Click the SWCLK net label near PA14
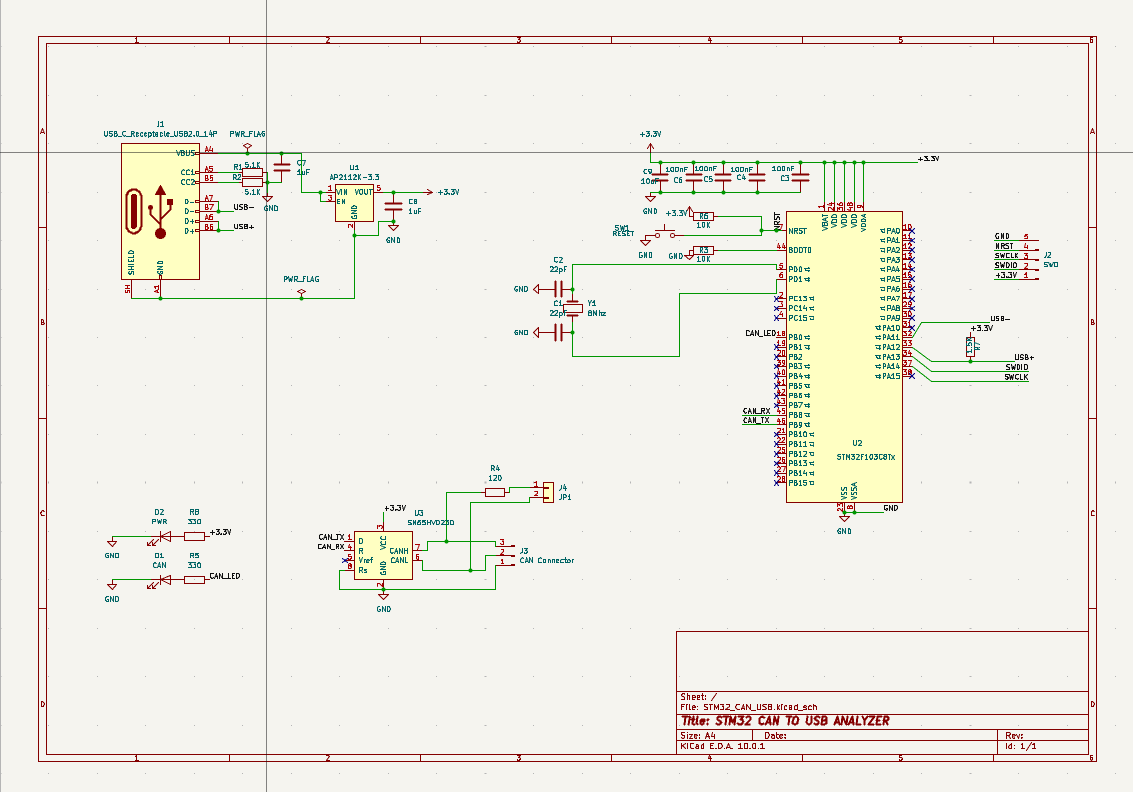Image resolution: width=1133 pixels, height=792 pixels. 1016,377
